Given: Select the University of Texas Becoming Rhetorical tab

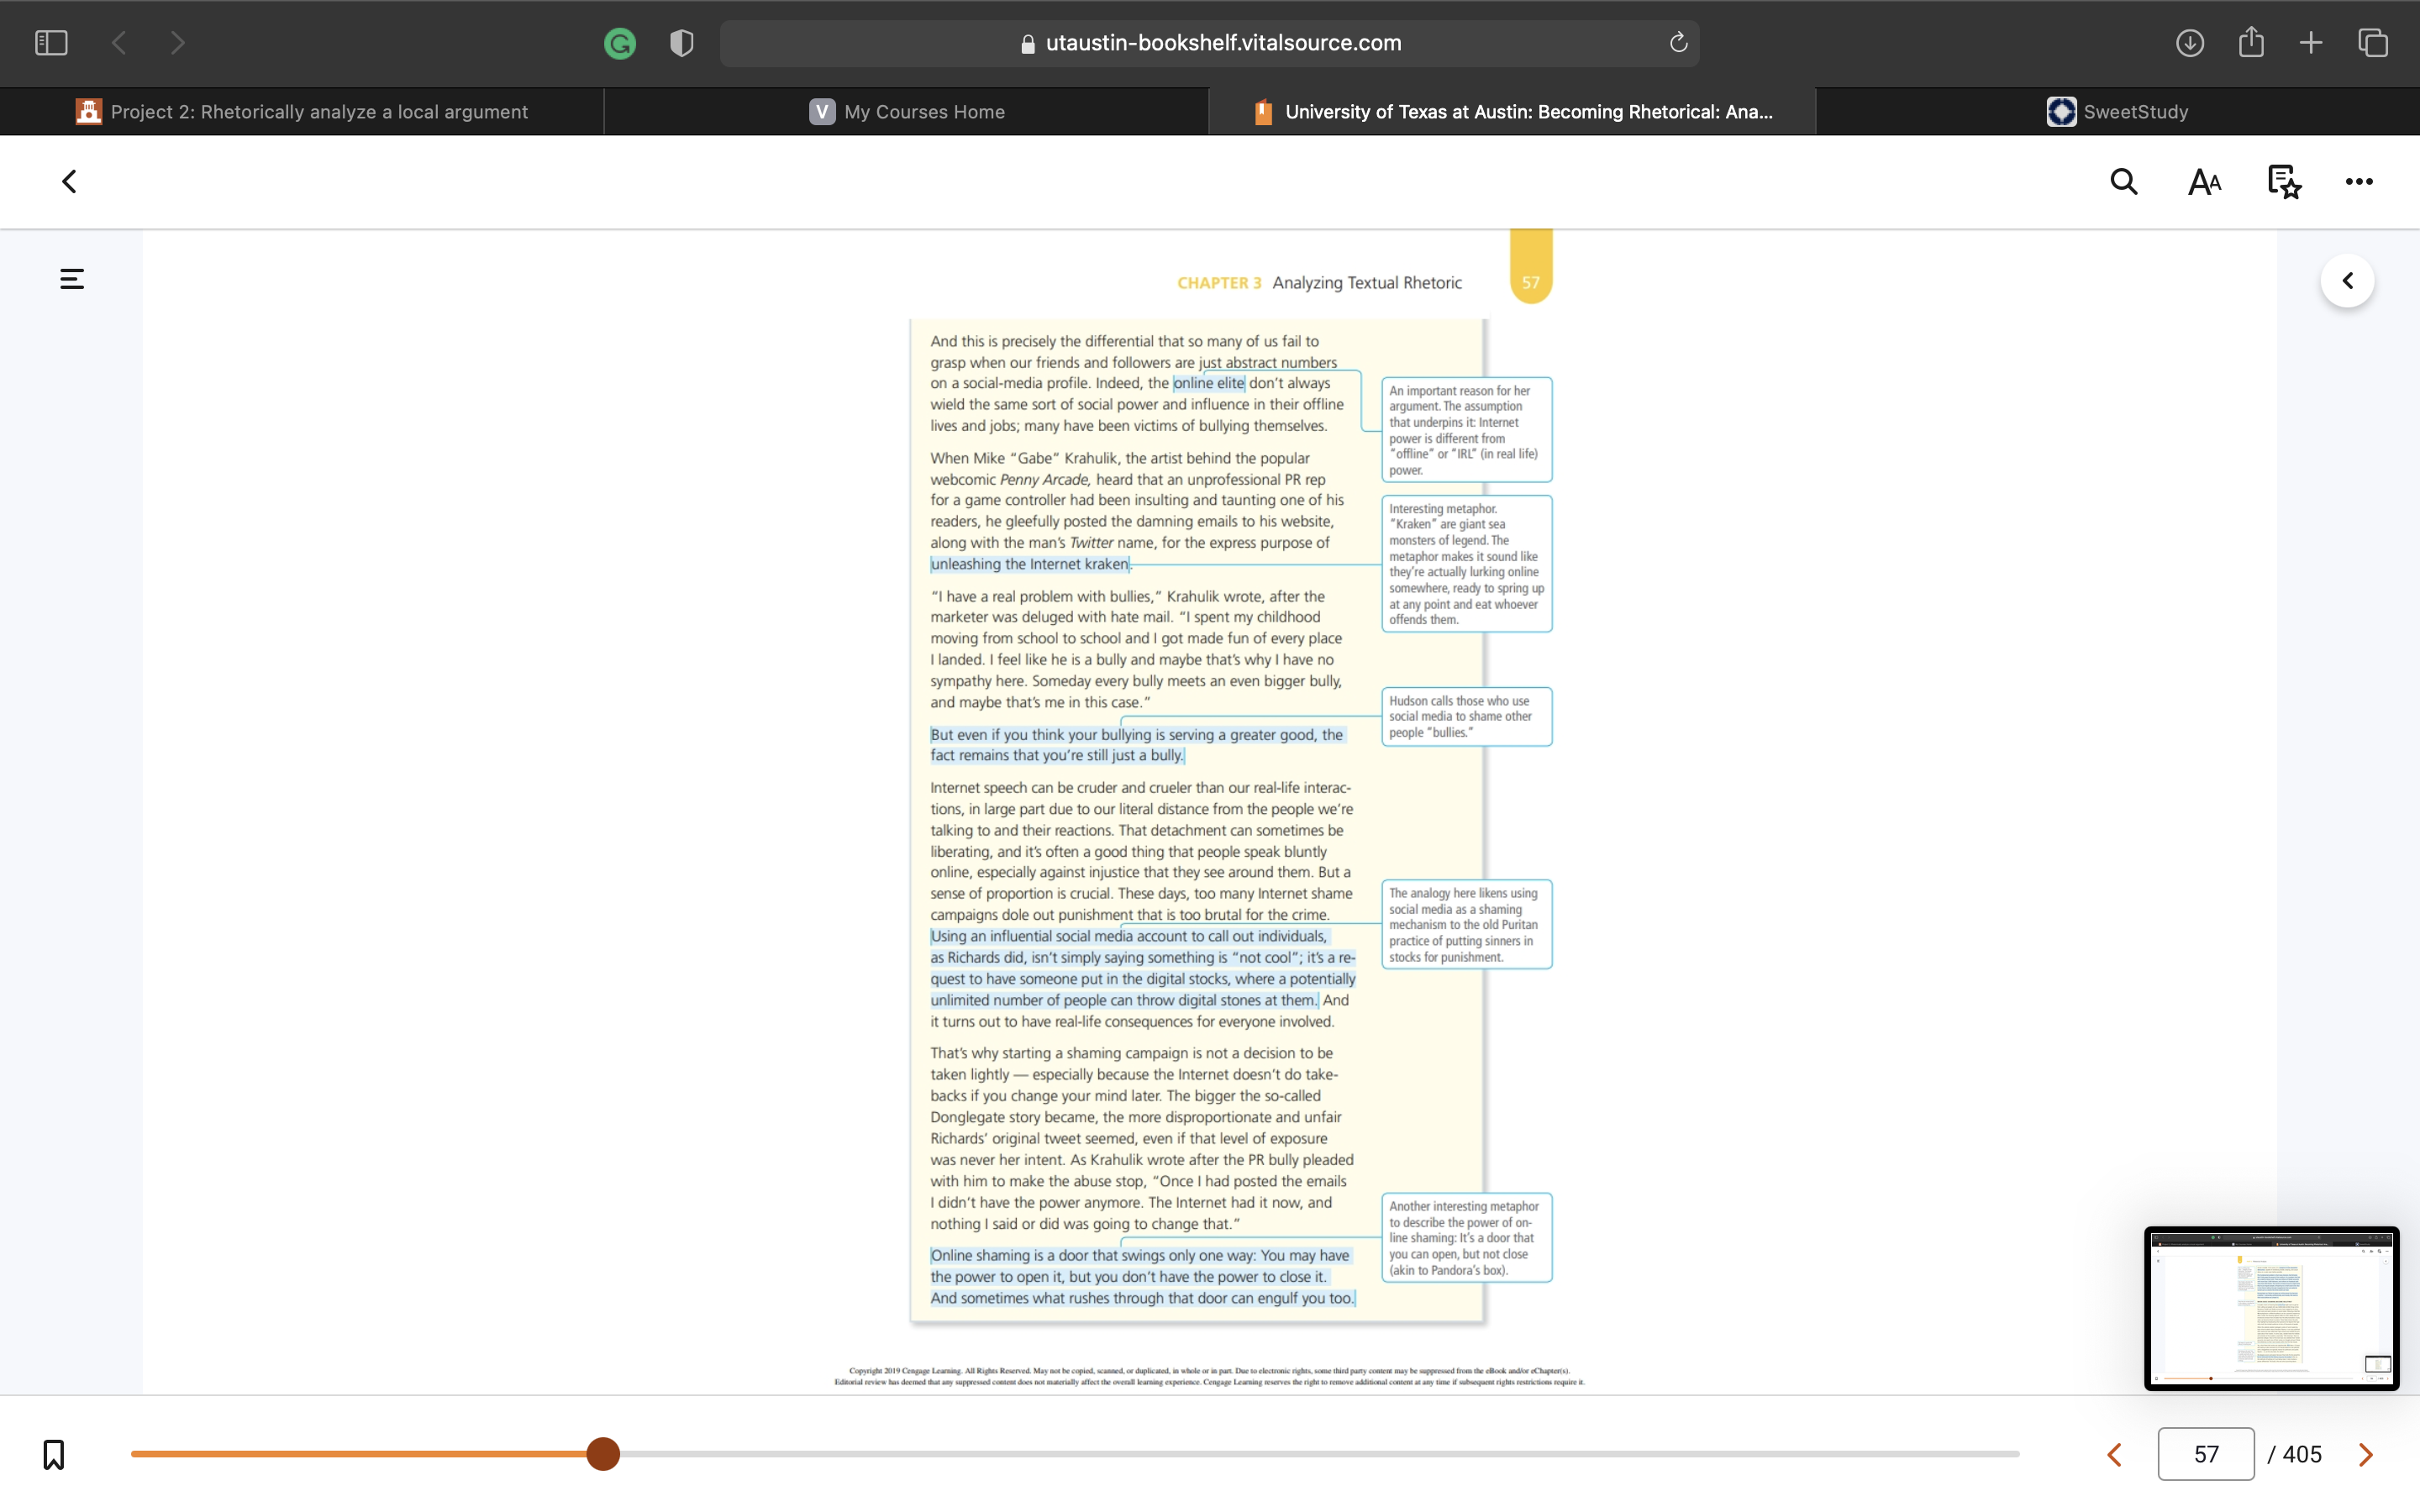Looking at the screenshot, I should coord(1512,112).
